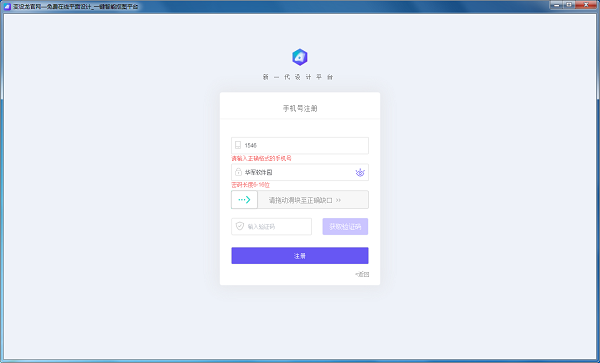Click the slogan text under the logo

[x=298, y=77]
